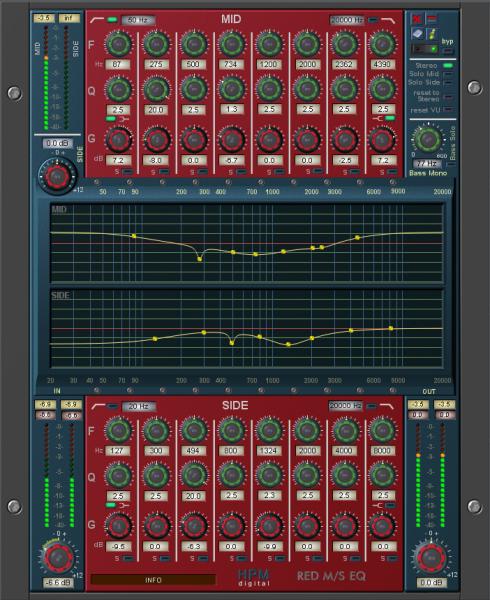Click the SIDE low-pass curve symbol
The image size is (490, 600).
(387, 406)
